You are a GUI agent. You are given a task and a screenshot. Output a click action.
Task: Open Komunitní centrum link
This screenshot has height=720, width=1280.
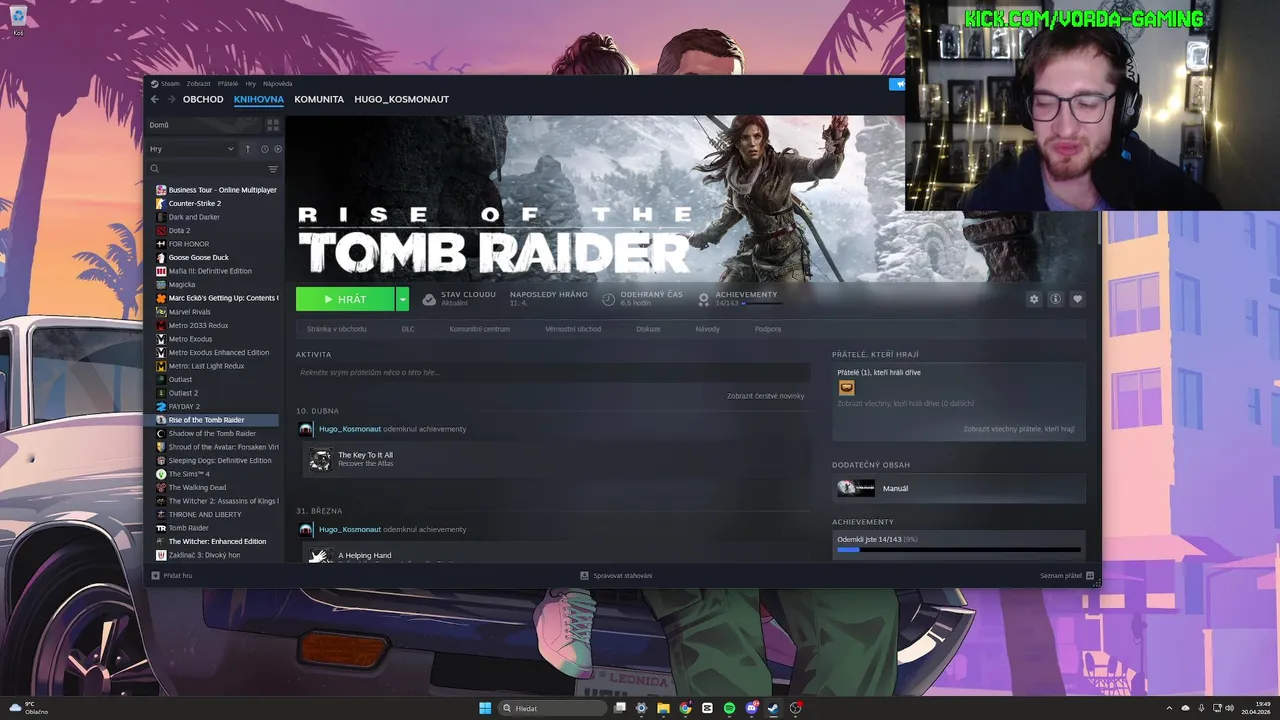pos(480,329)
